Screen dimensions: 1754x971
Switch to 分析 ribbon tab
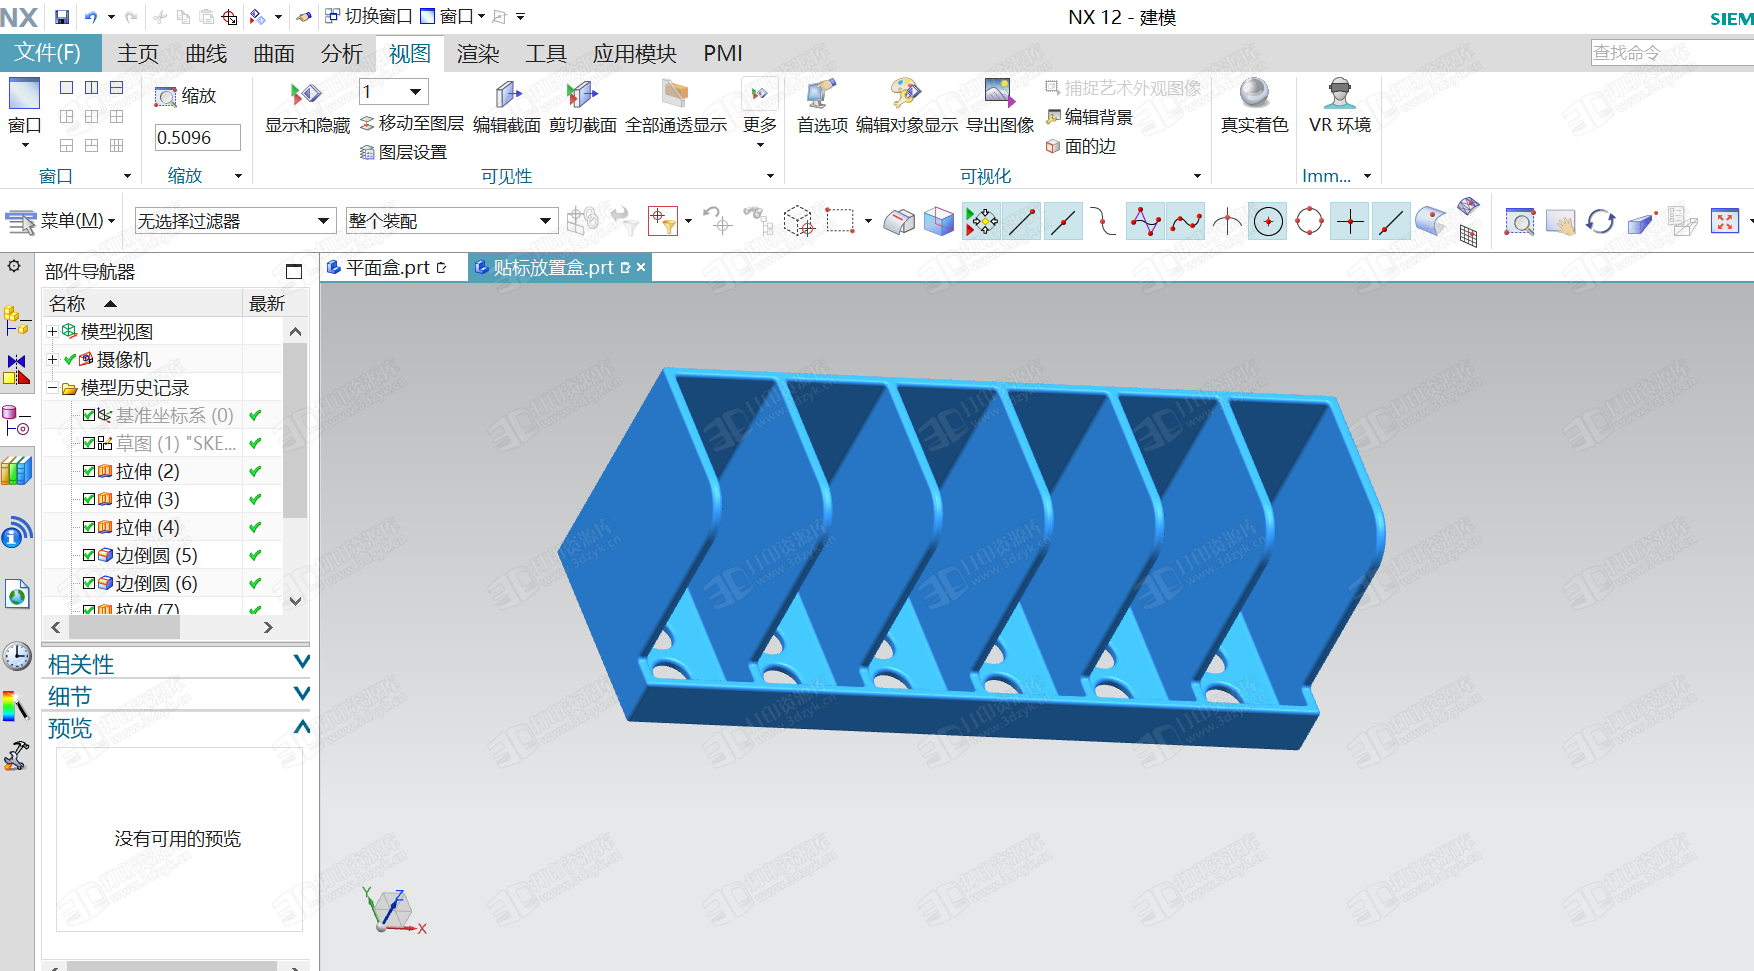pos(342,54)
